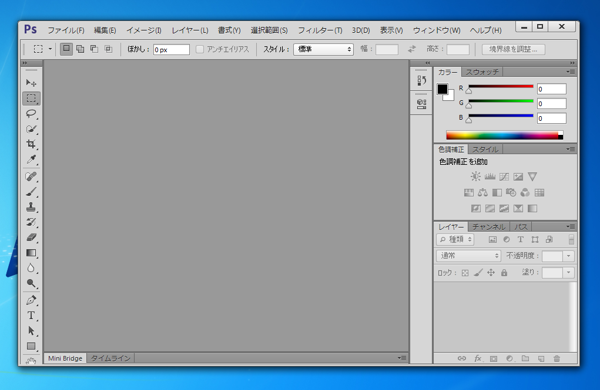The height and width of the screenshot is (390, 600).
Task: Enable the アンチエイリアス checkbox
Action: (x=199, y=49)
